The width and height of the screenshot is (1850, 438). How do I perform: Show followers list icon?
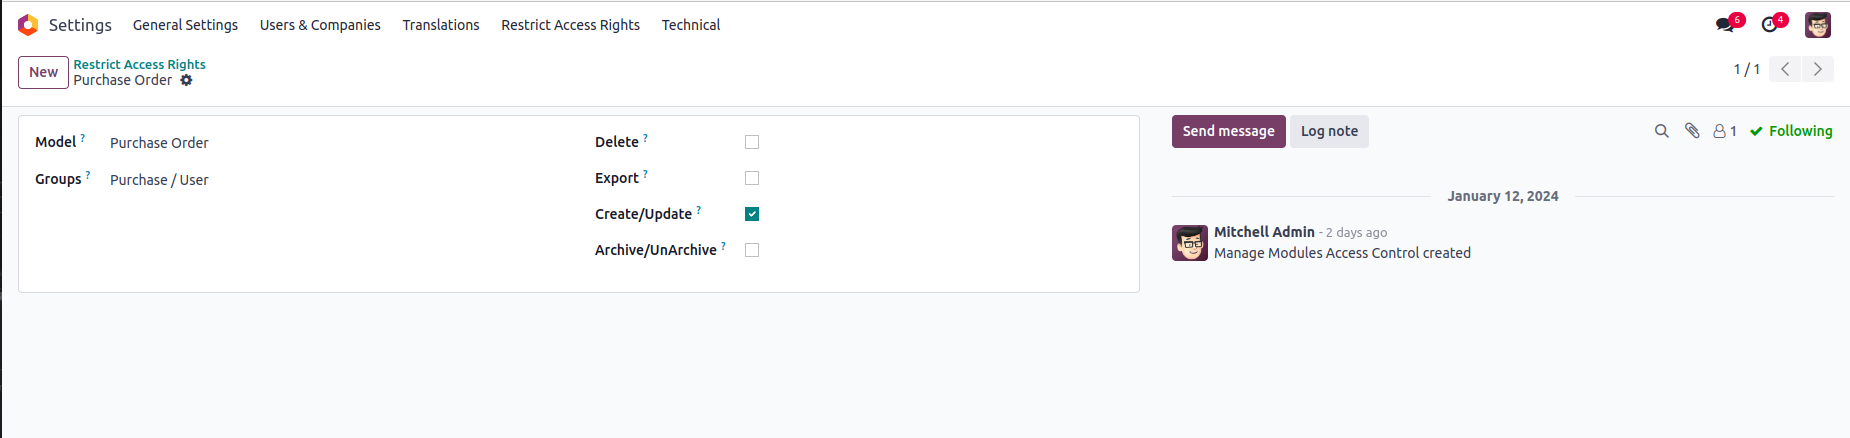click(1724, 131)
